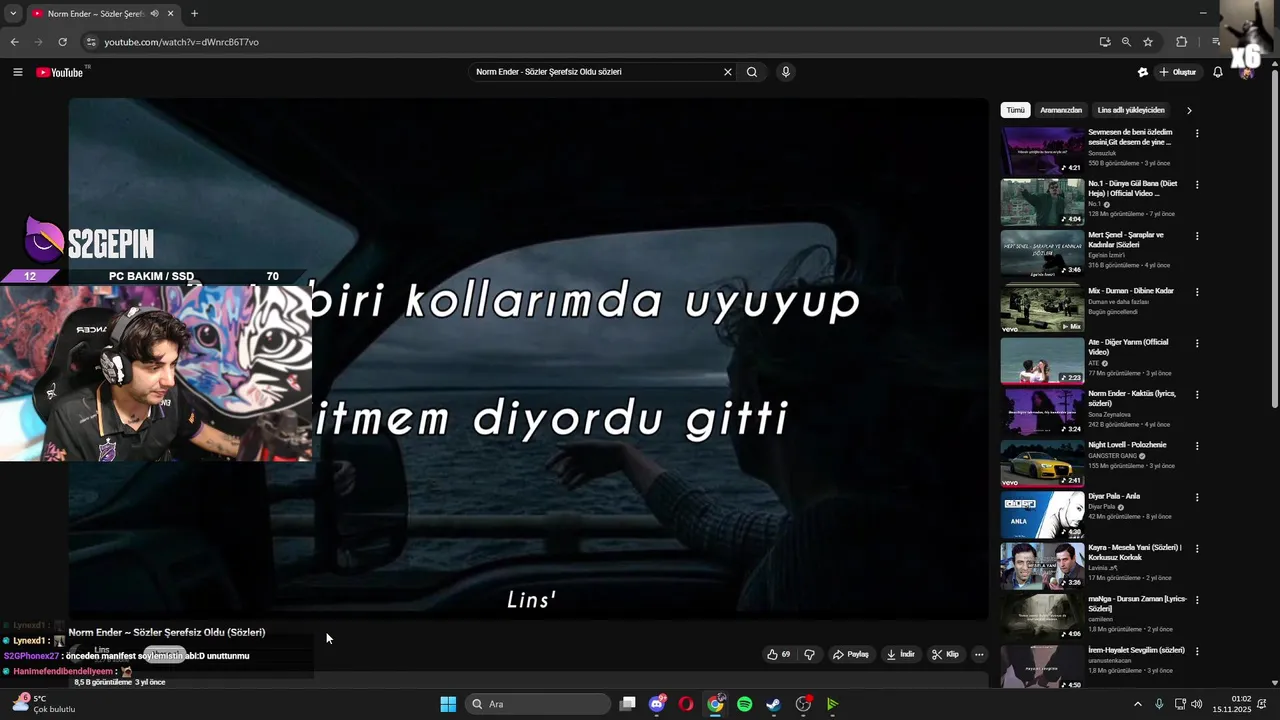
Task: Open the Oluştur create button
Action: pyautogui.click(x=1178, y=72)
